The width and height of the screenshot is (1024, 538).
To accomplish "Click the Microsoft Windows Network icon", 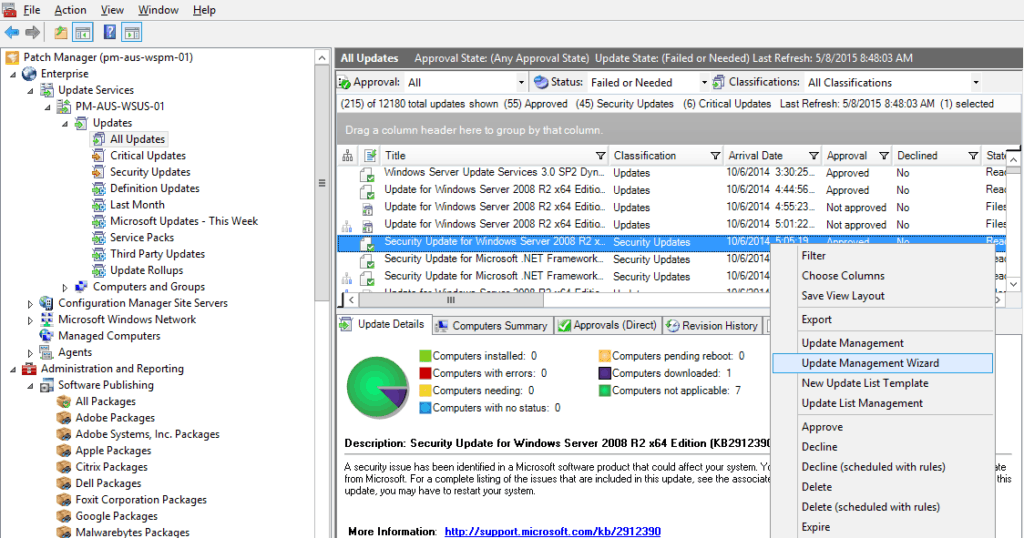I will [x=46, y=319].
